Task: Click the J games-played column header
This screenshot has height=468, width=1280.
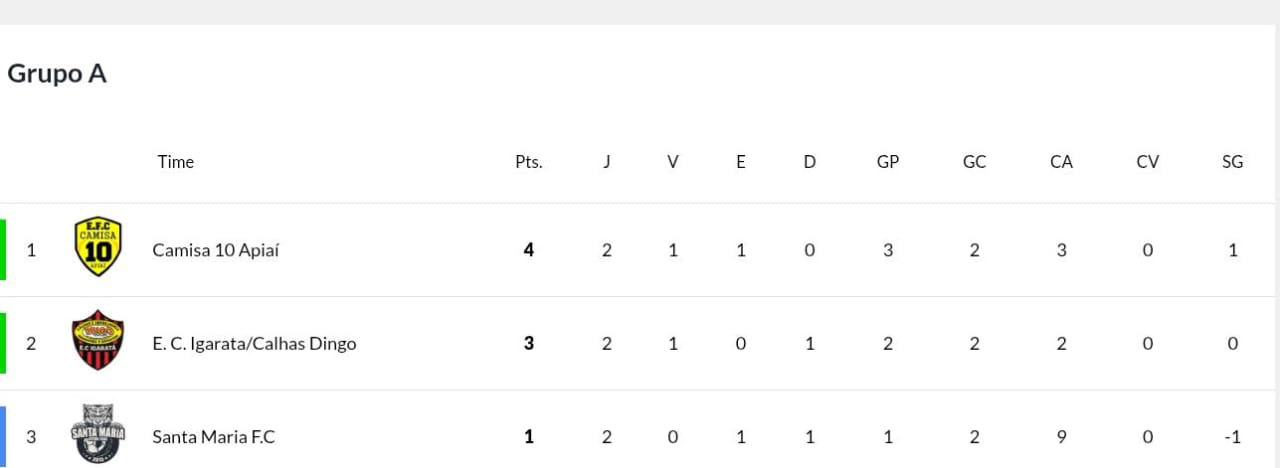Action: coord(606,162)
